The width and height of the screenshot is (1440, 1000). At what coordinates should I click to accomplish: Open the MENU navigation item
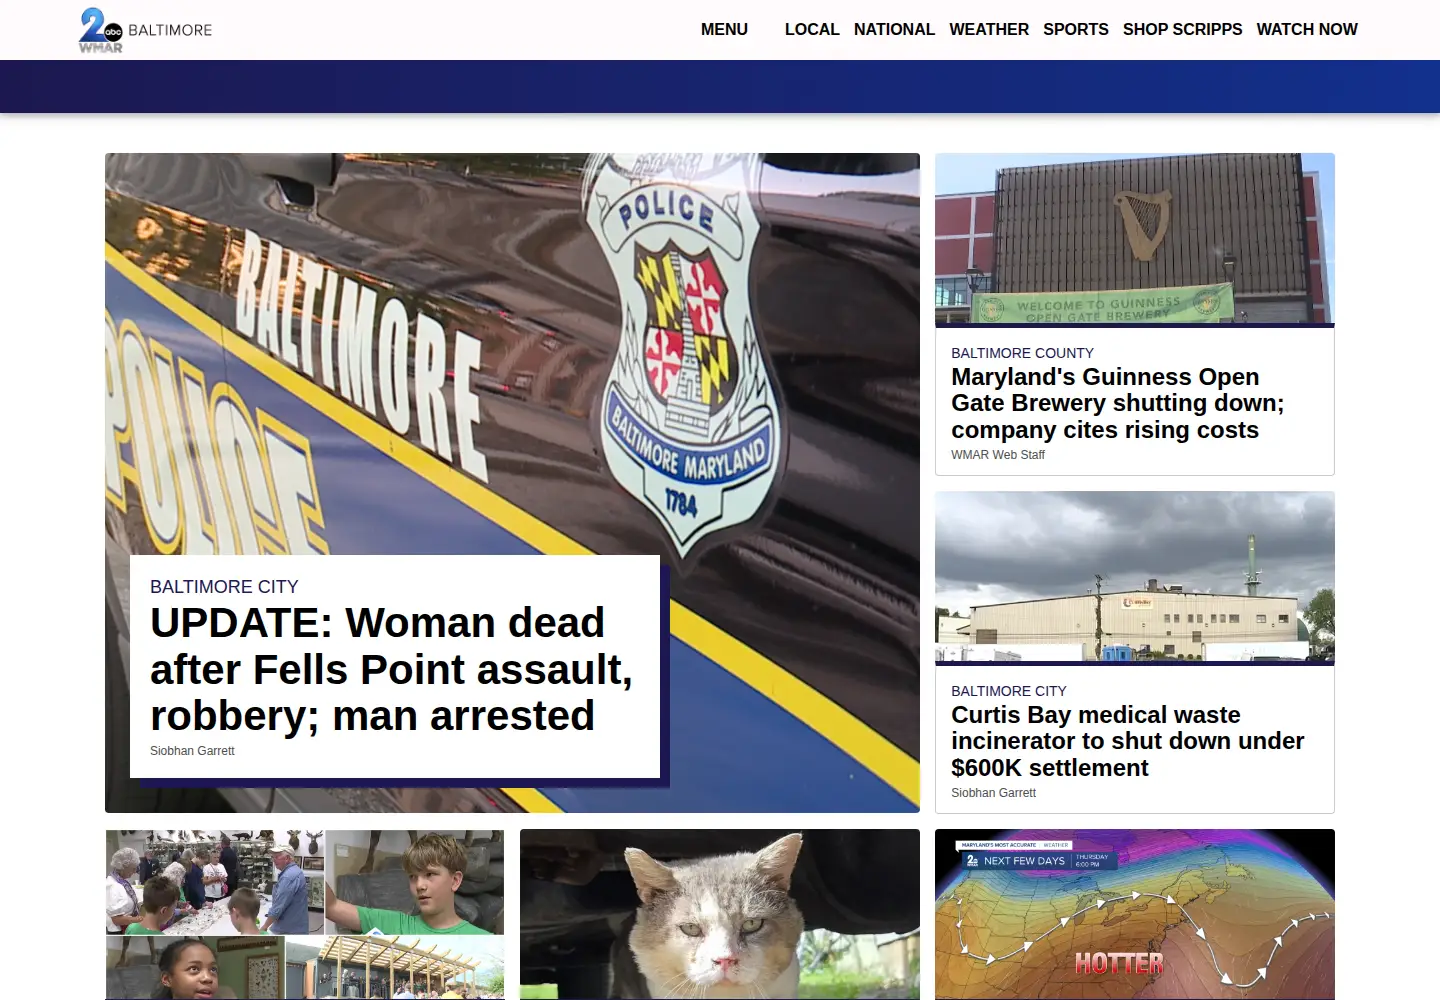tap(724, 30)
